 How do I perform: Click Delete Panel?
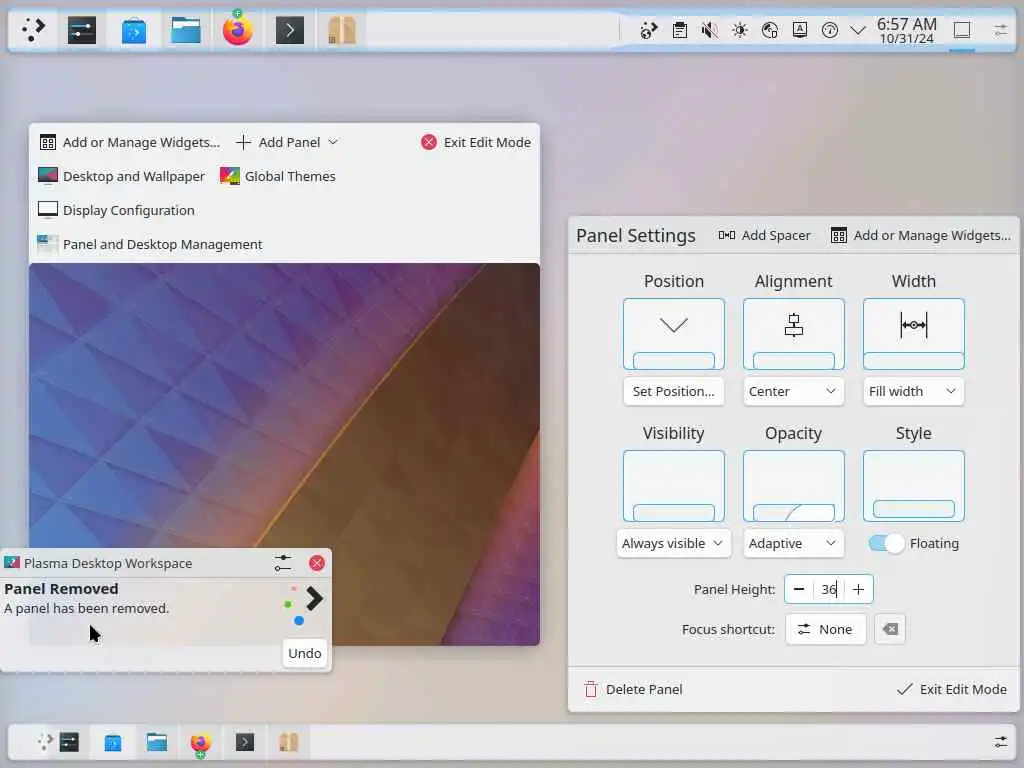(633, 689)
